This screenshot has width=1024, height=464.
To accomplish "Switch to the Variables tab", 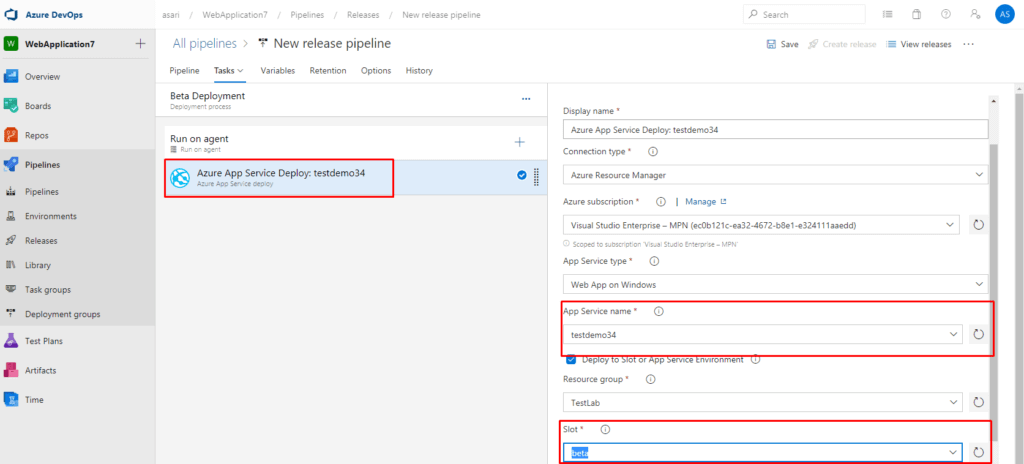I will 277,71.
